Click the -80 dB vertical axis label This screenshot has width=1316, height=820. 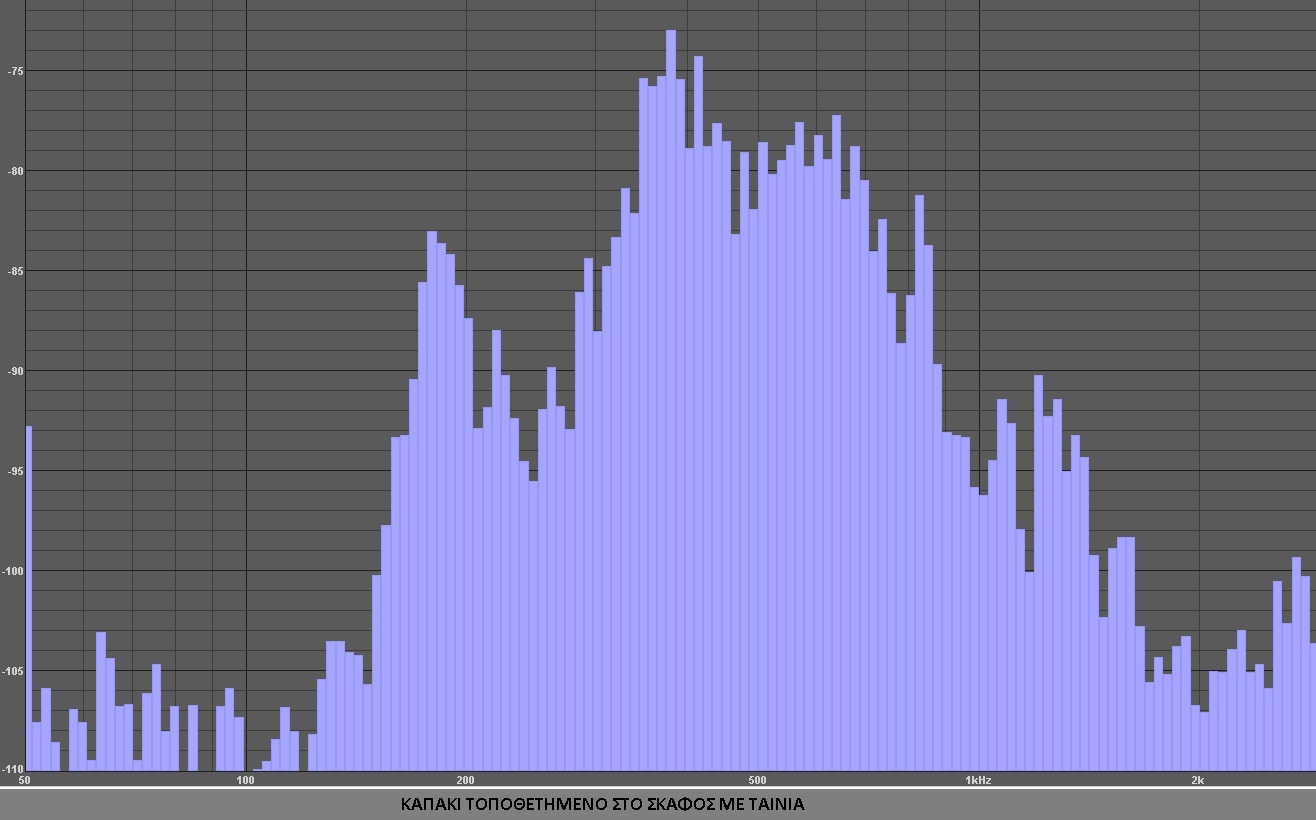click(15, 171)
